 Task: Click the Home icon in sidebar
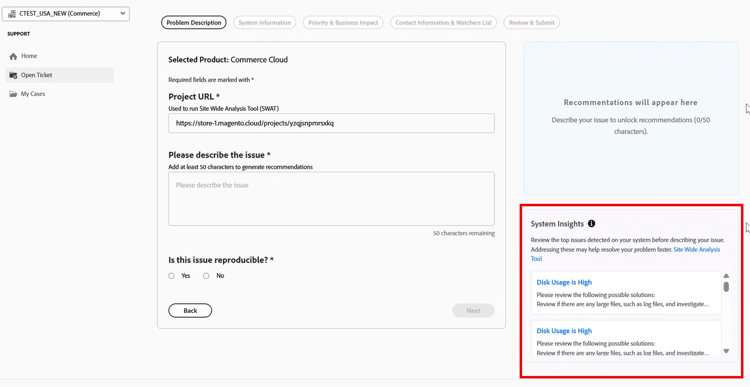coord(13,56)
